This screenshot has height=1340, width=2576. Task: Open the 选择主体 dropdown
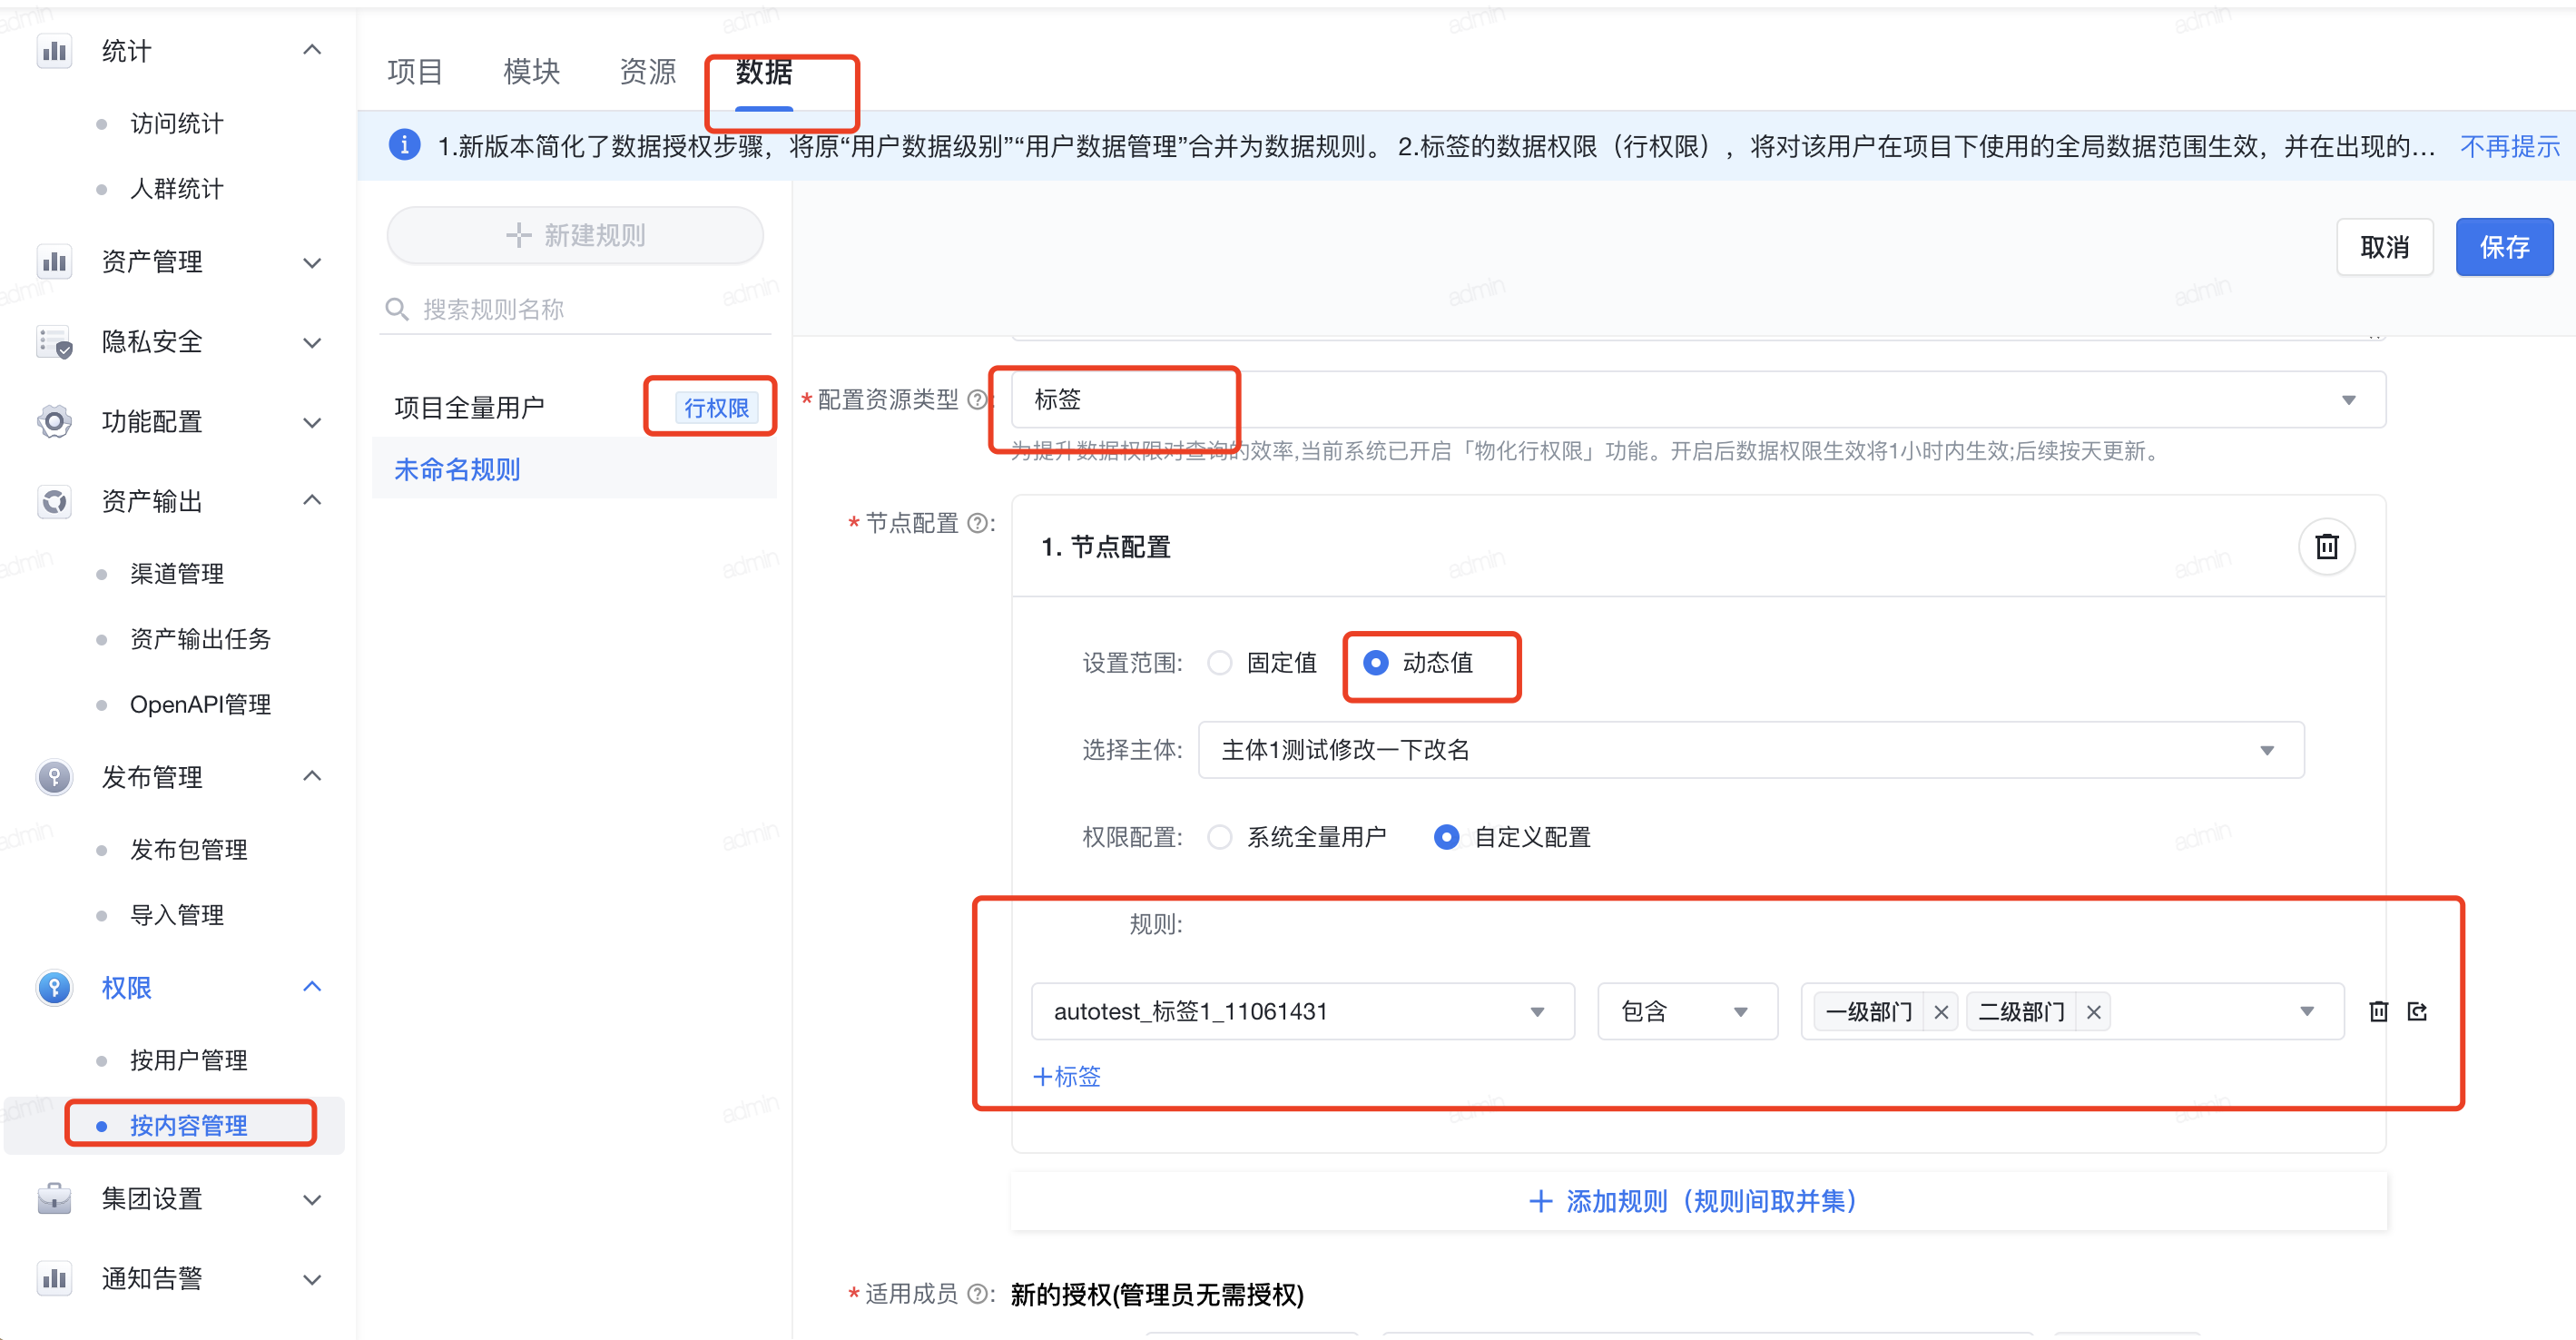1750,750
